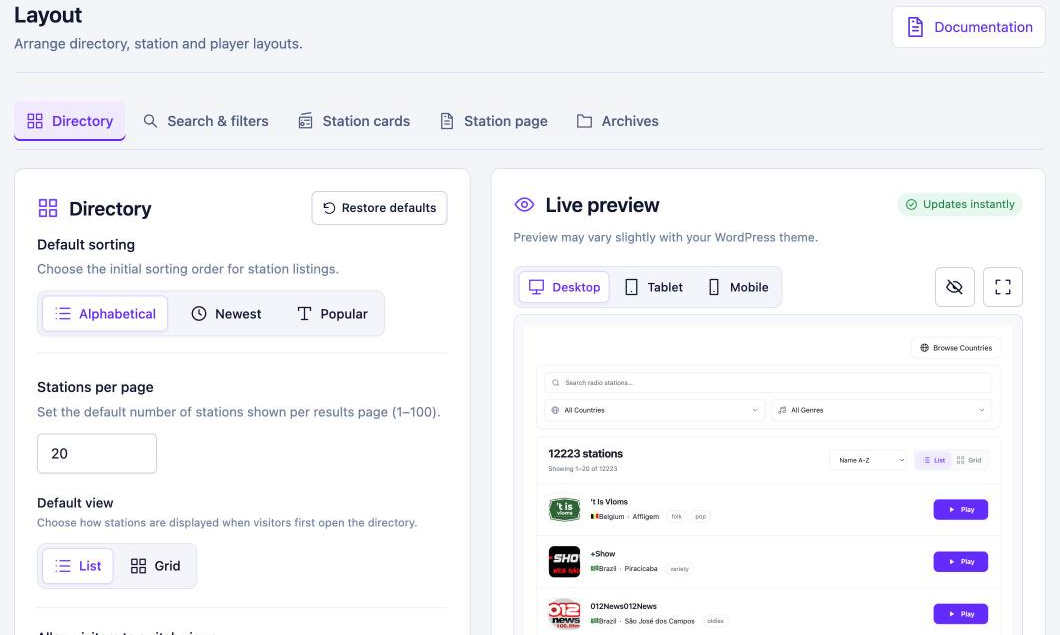
Task: Click the globe icon in All Countries
Action: coord(555,410)
